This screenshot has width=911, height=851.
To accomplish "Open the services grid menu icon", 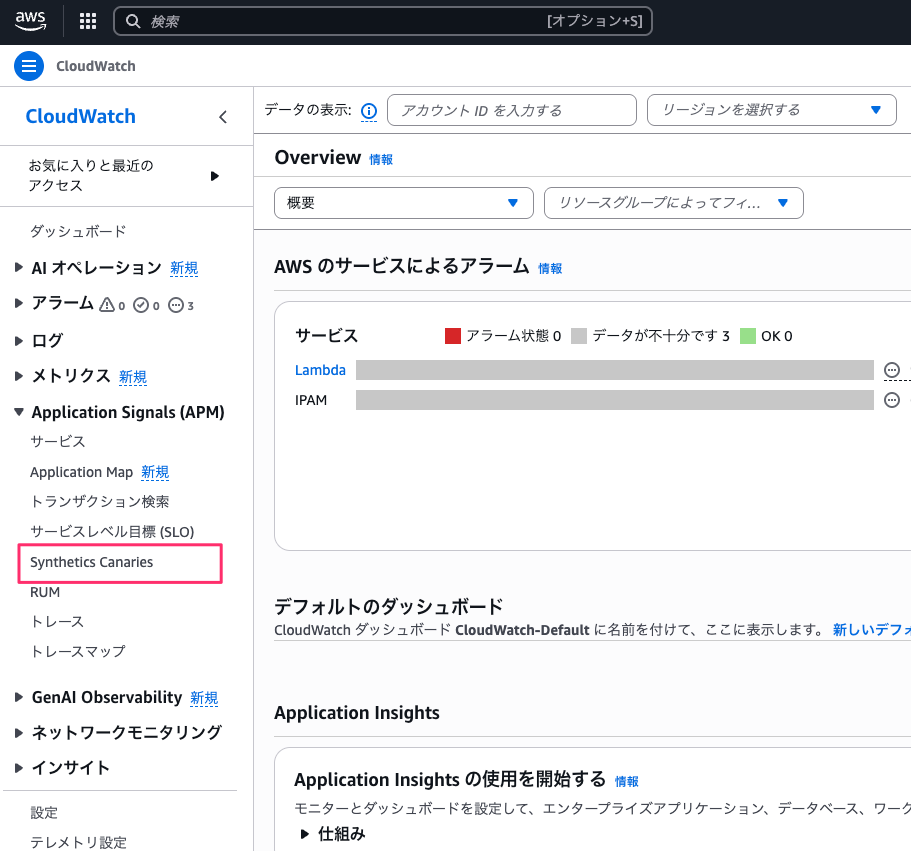I will [x=88, y=21].
